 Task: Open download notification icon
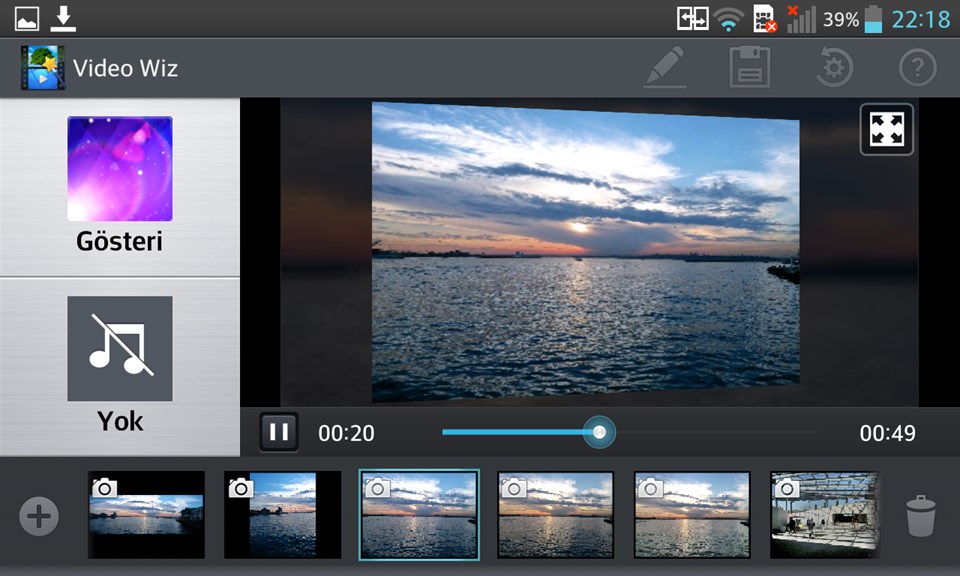(x=62, y=19)
